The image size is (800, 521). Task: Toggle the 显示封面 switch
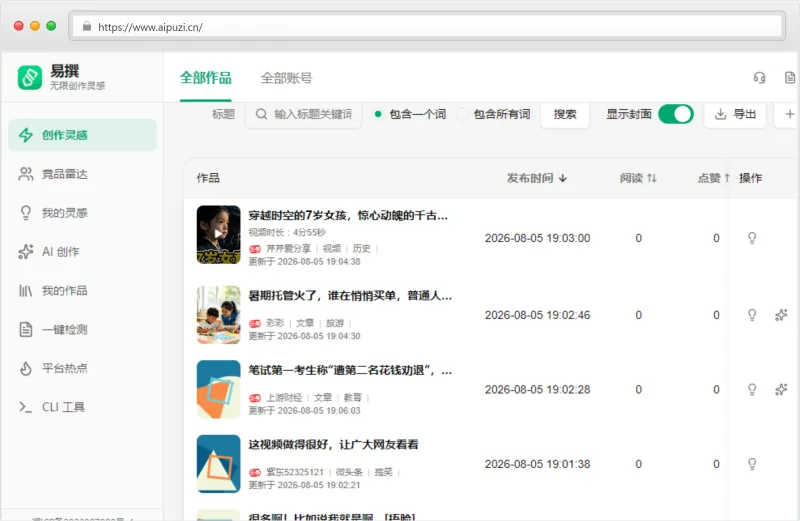pos(676,114)
